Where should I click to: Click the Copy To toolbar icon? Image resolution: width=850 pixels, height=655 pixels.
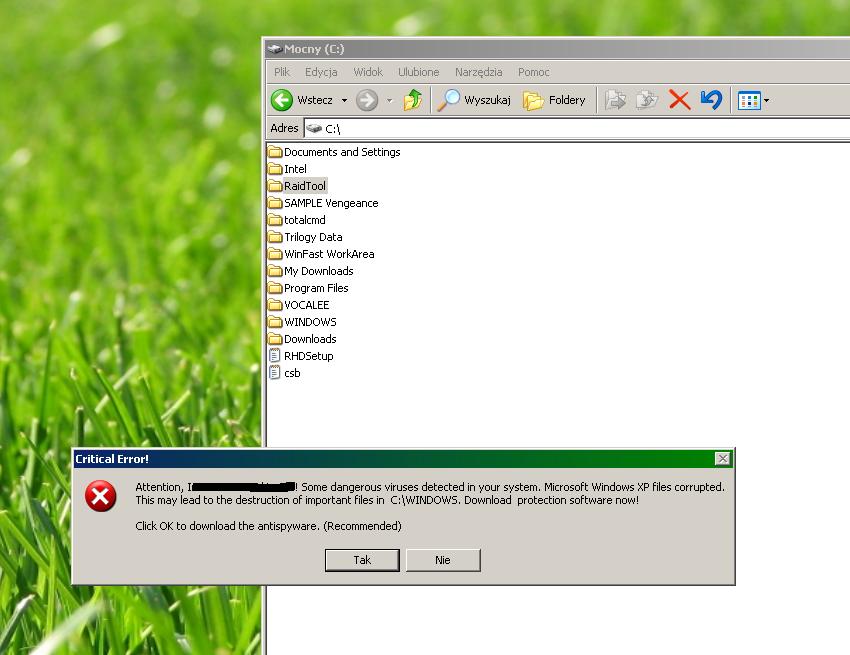point(646,100)
